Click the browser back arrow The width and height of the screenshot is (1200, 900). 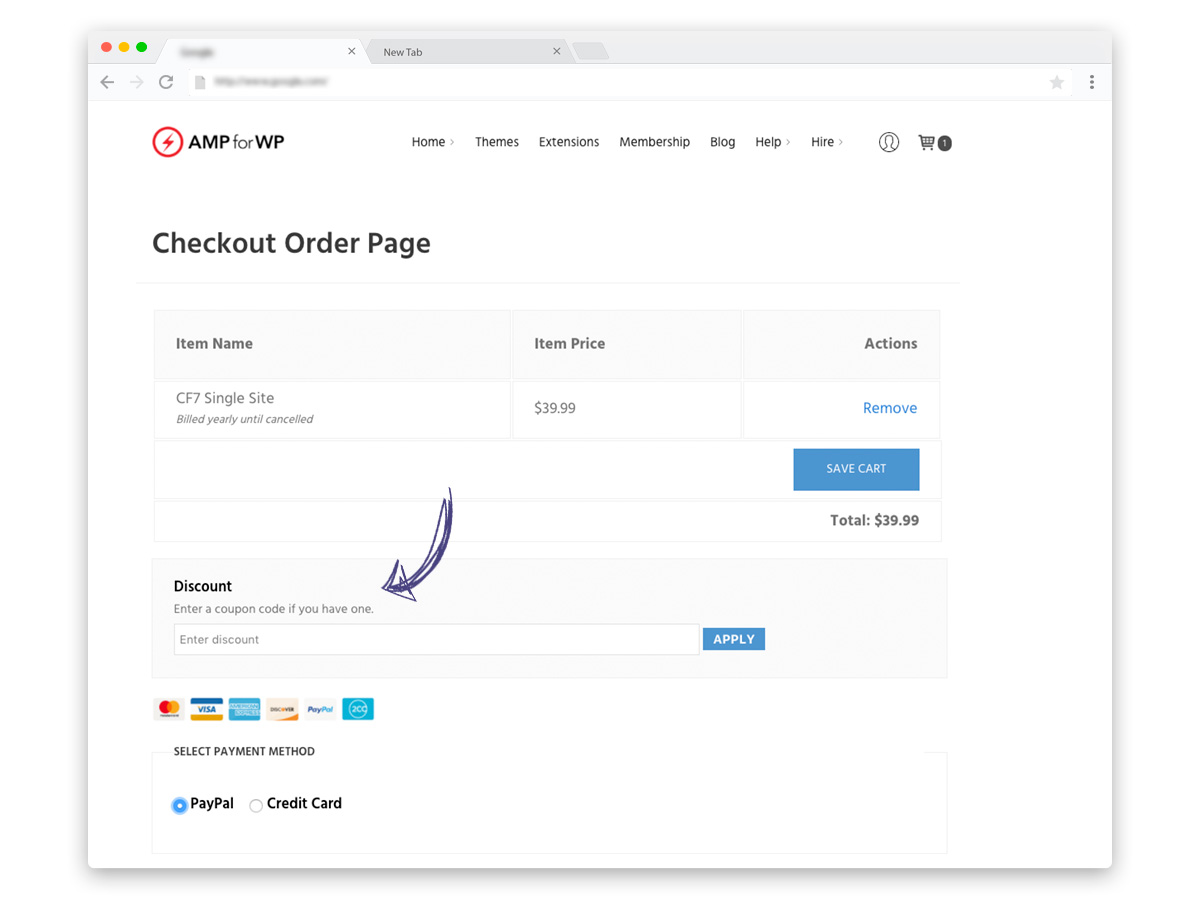coord(107,82)
